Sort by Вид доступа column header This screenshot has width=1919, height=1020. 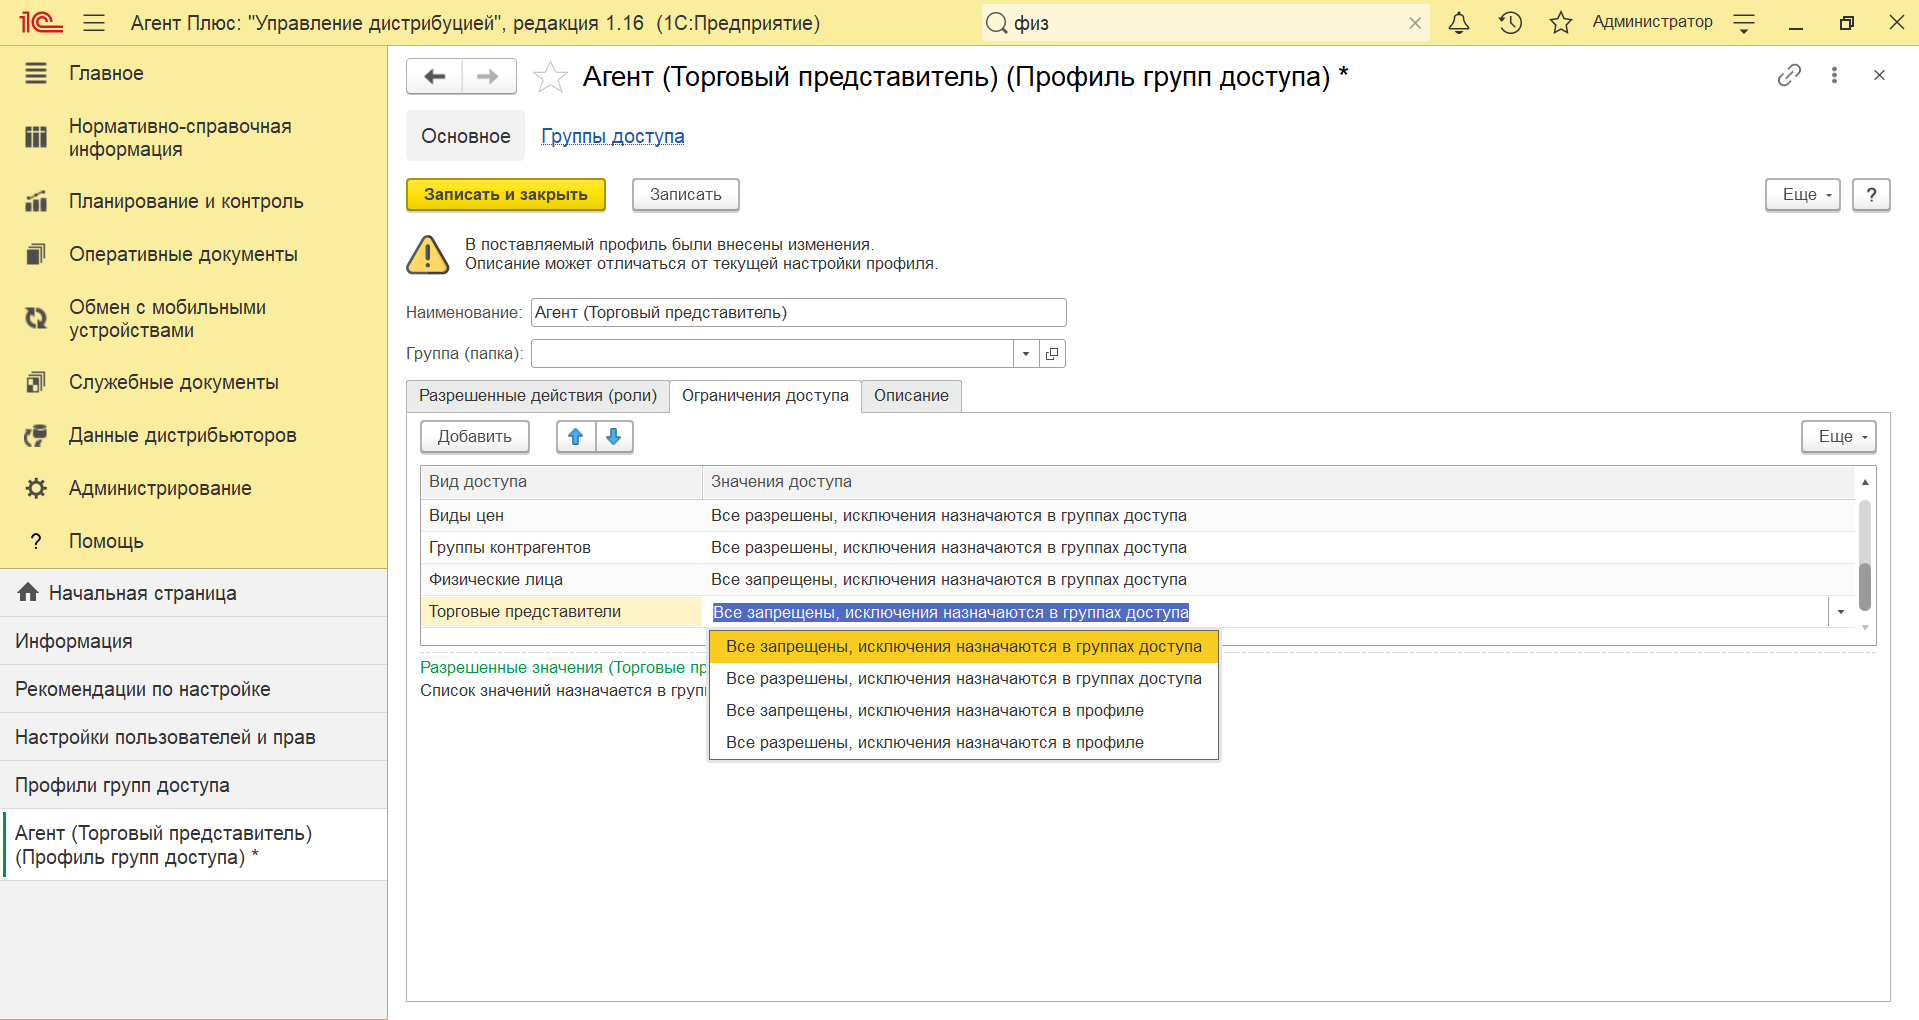pyautogui.click(x=561, y=482)
